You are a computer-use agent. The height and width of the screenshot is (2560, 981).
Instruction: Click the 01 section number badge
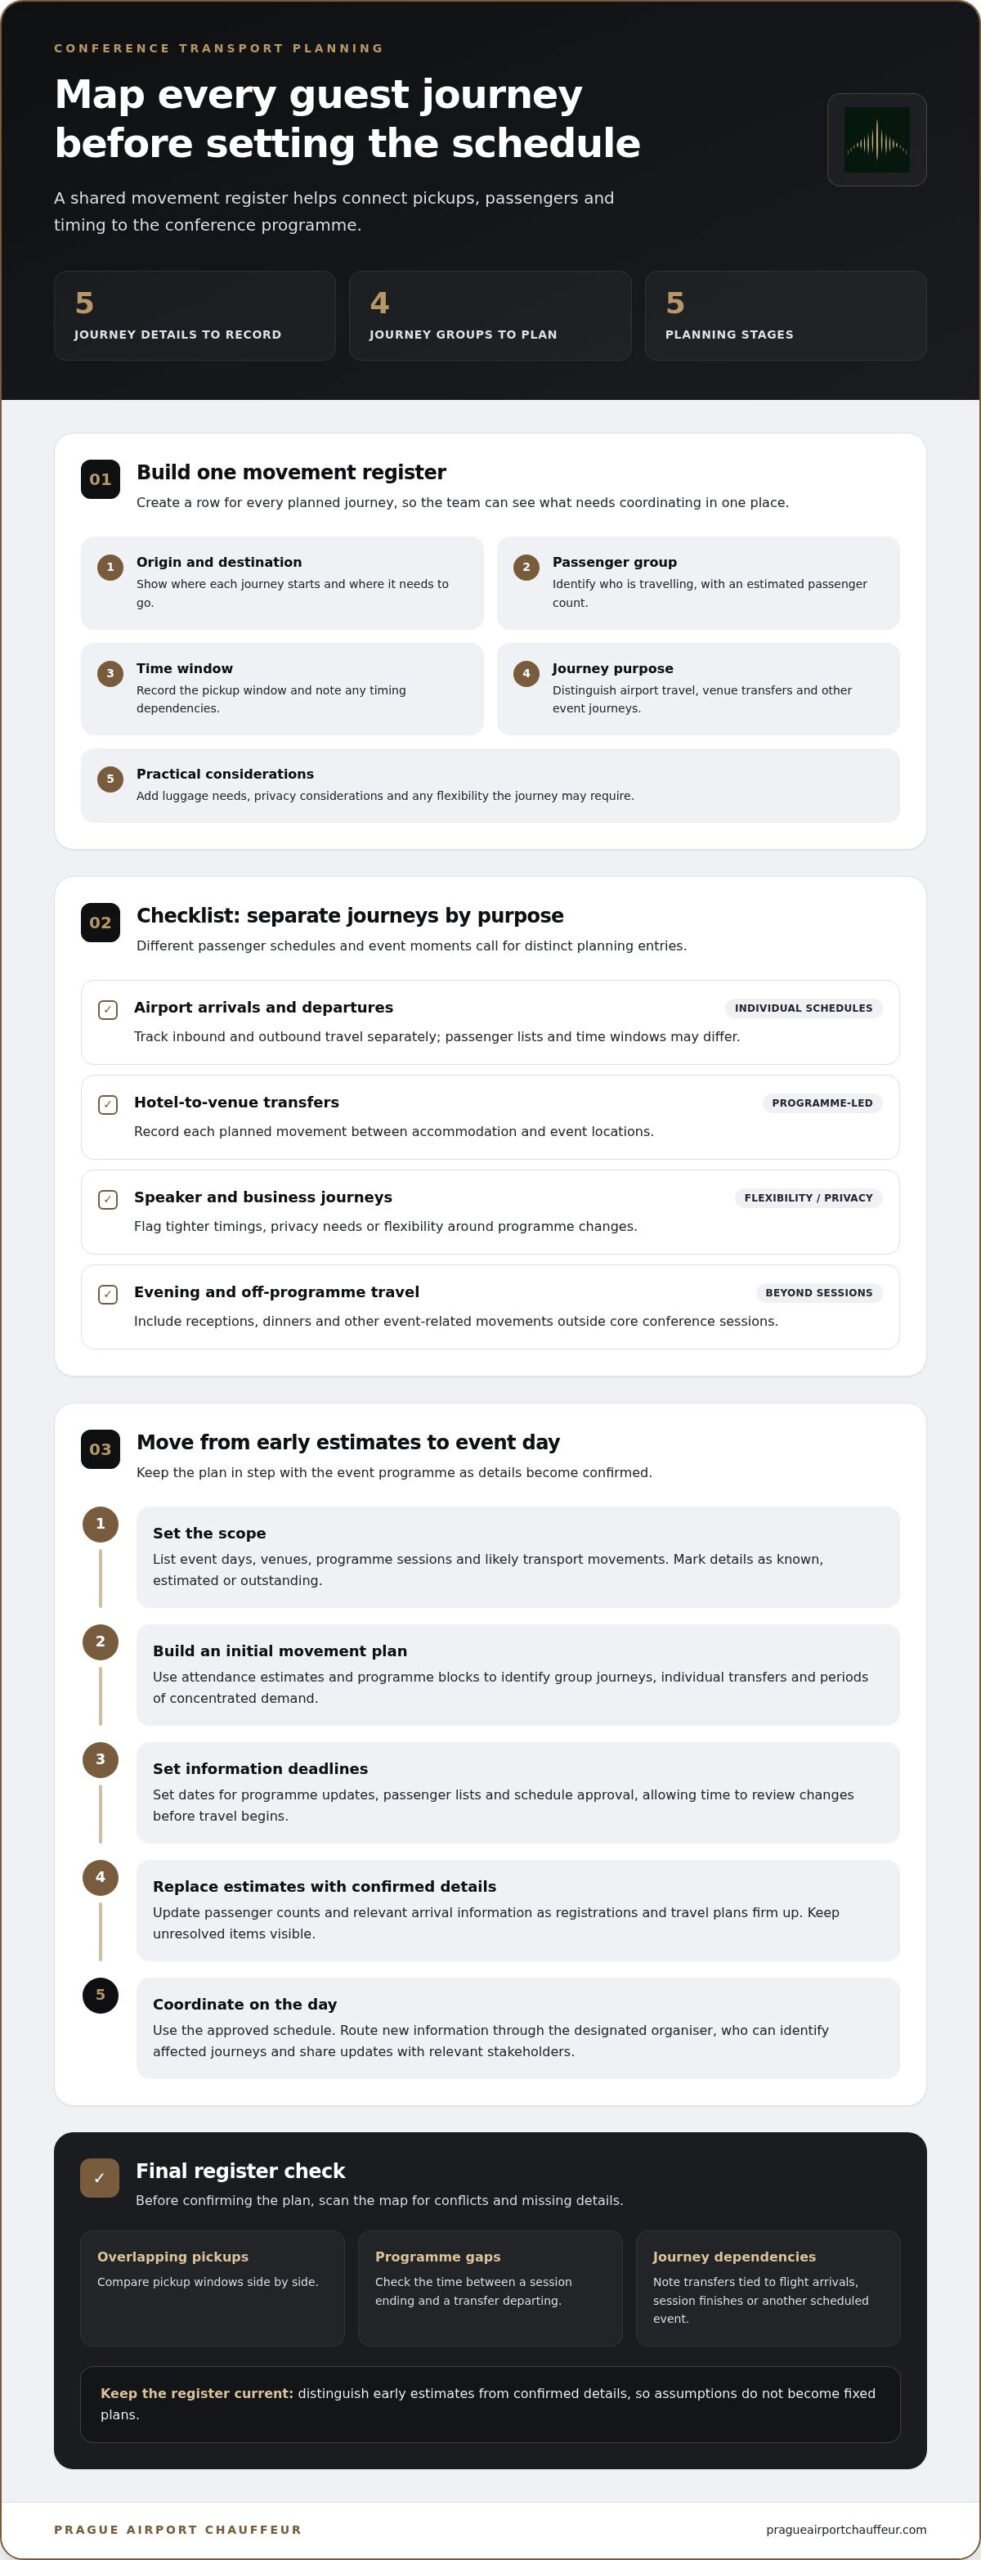pos(100,479)
